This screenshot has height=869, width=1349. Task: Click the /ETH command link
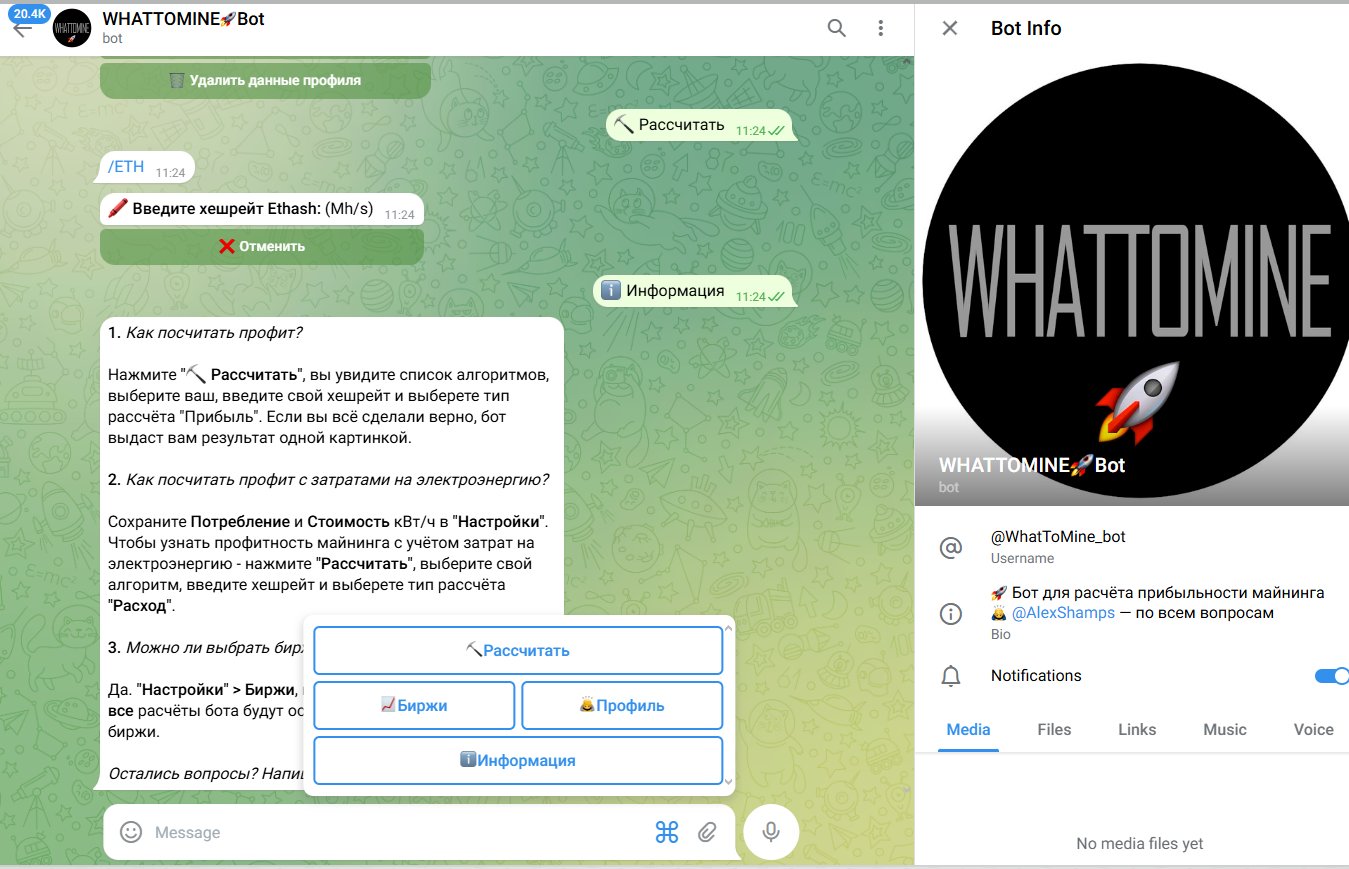coord(126,167)
